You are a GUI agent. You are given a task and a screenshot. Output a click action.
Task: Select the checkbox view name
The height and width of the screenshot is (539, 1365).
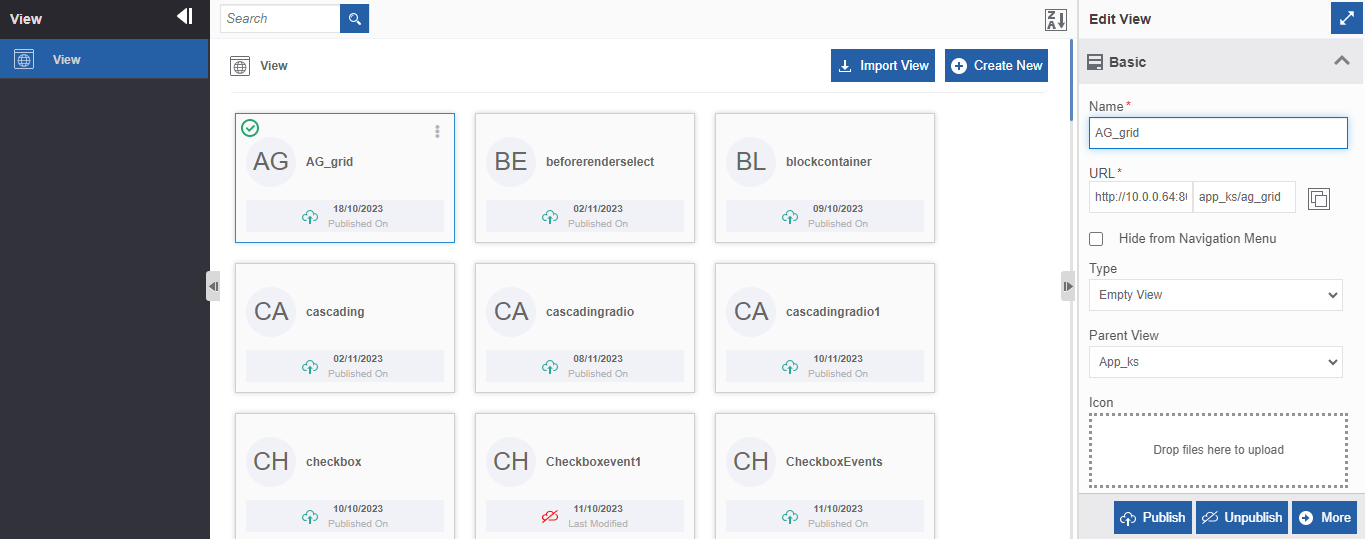point(334,462)
